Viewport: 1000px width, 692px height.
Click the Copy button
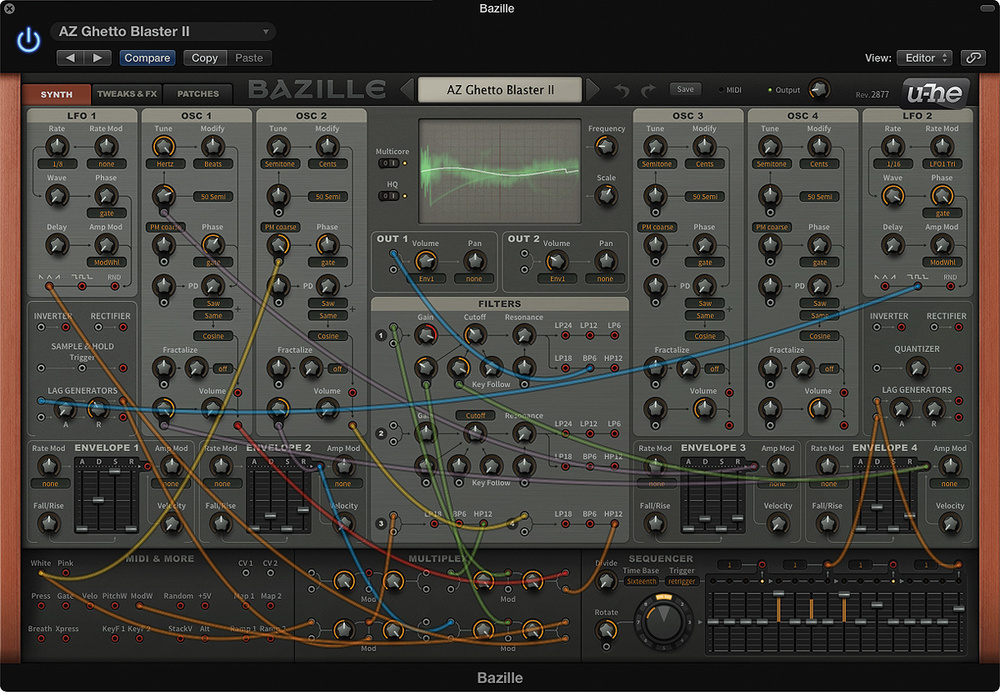pyautogui.click(x=205, y=58)
